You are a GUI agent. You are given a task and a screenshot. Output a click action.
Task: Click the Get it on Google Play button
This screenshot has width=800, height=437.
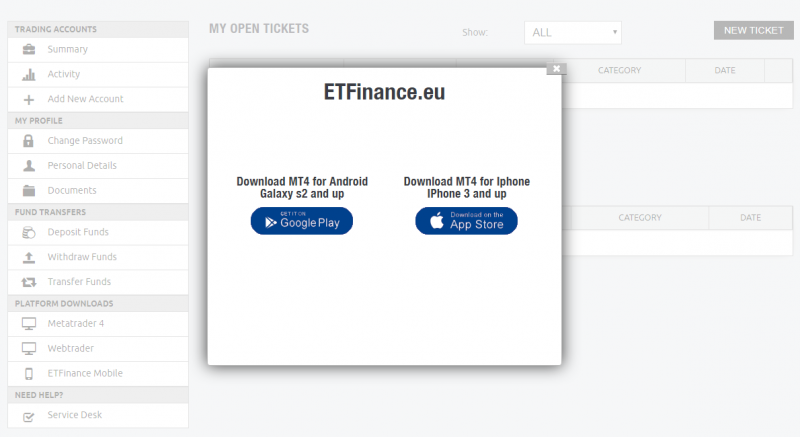[302, 221]
